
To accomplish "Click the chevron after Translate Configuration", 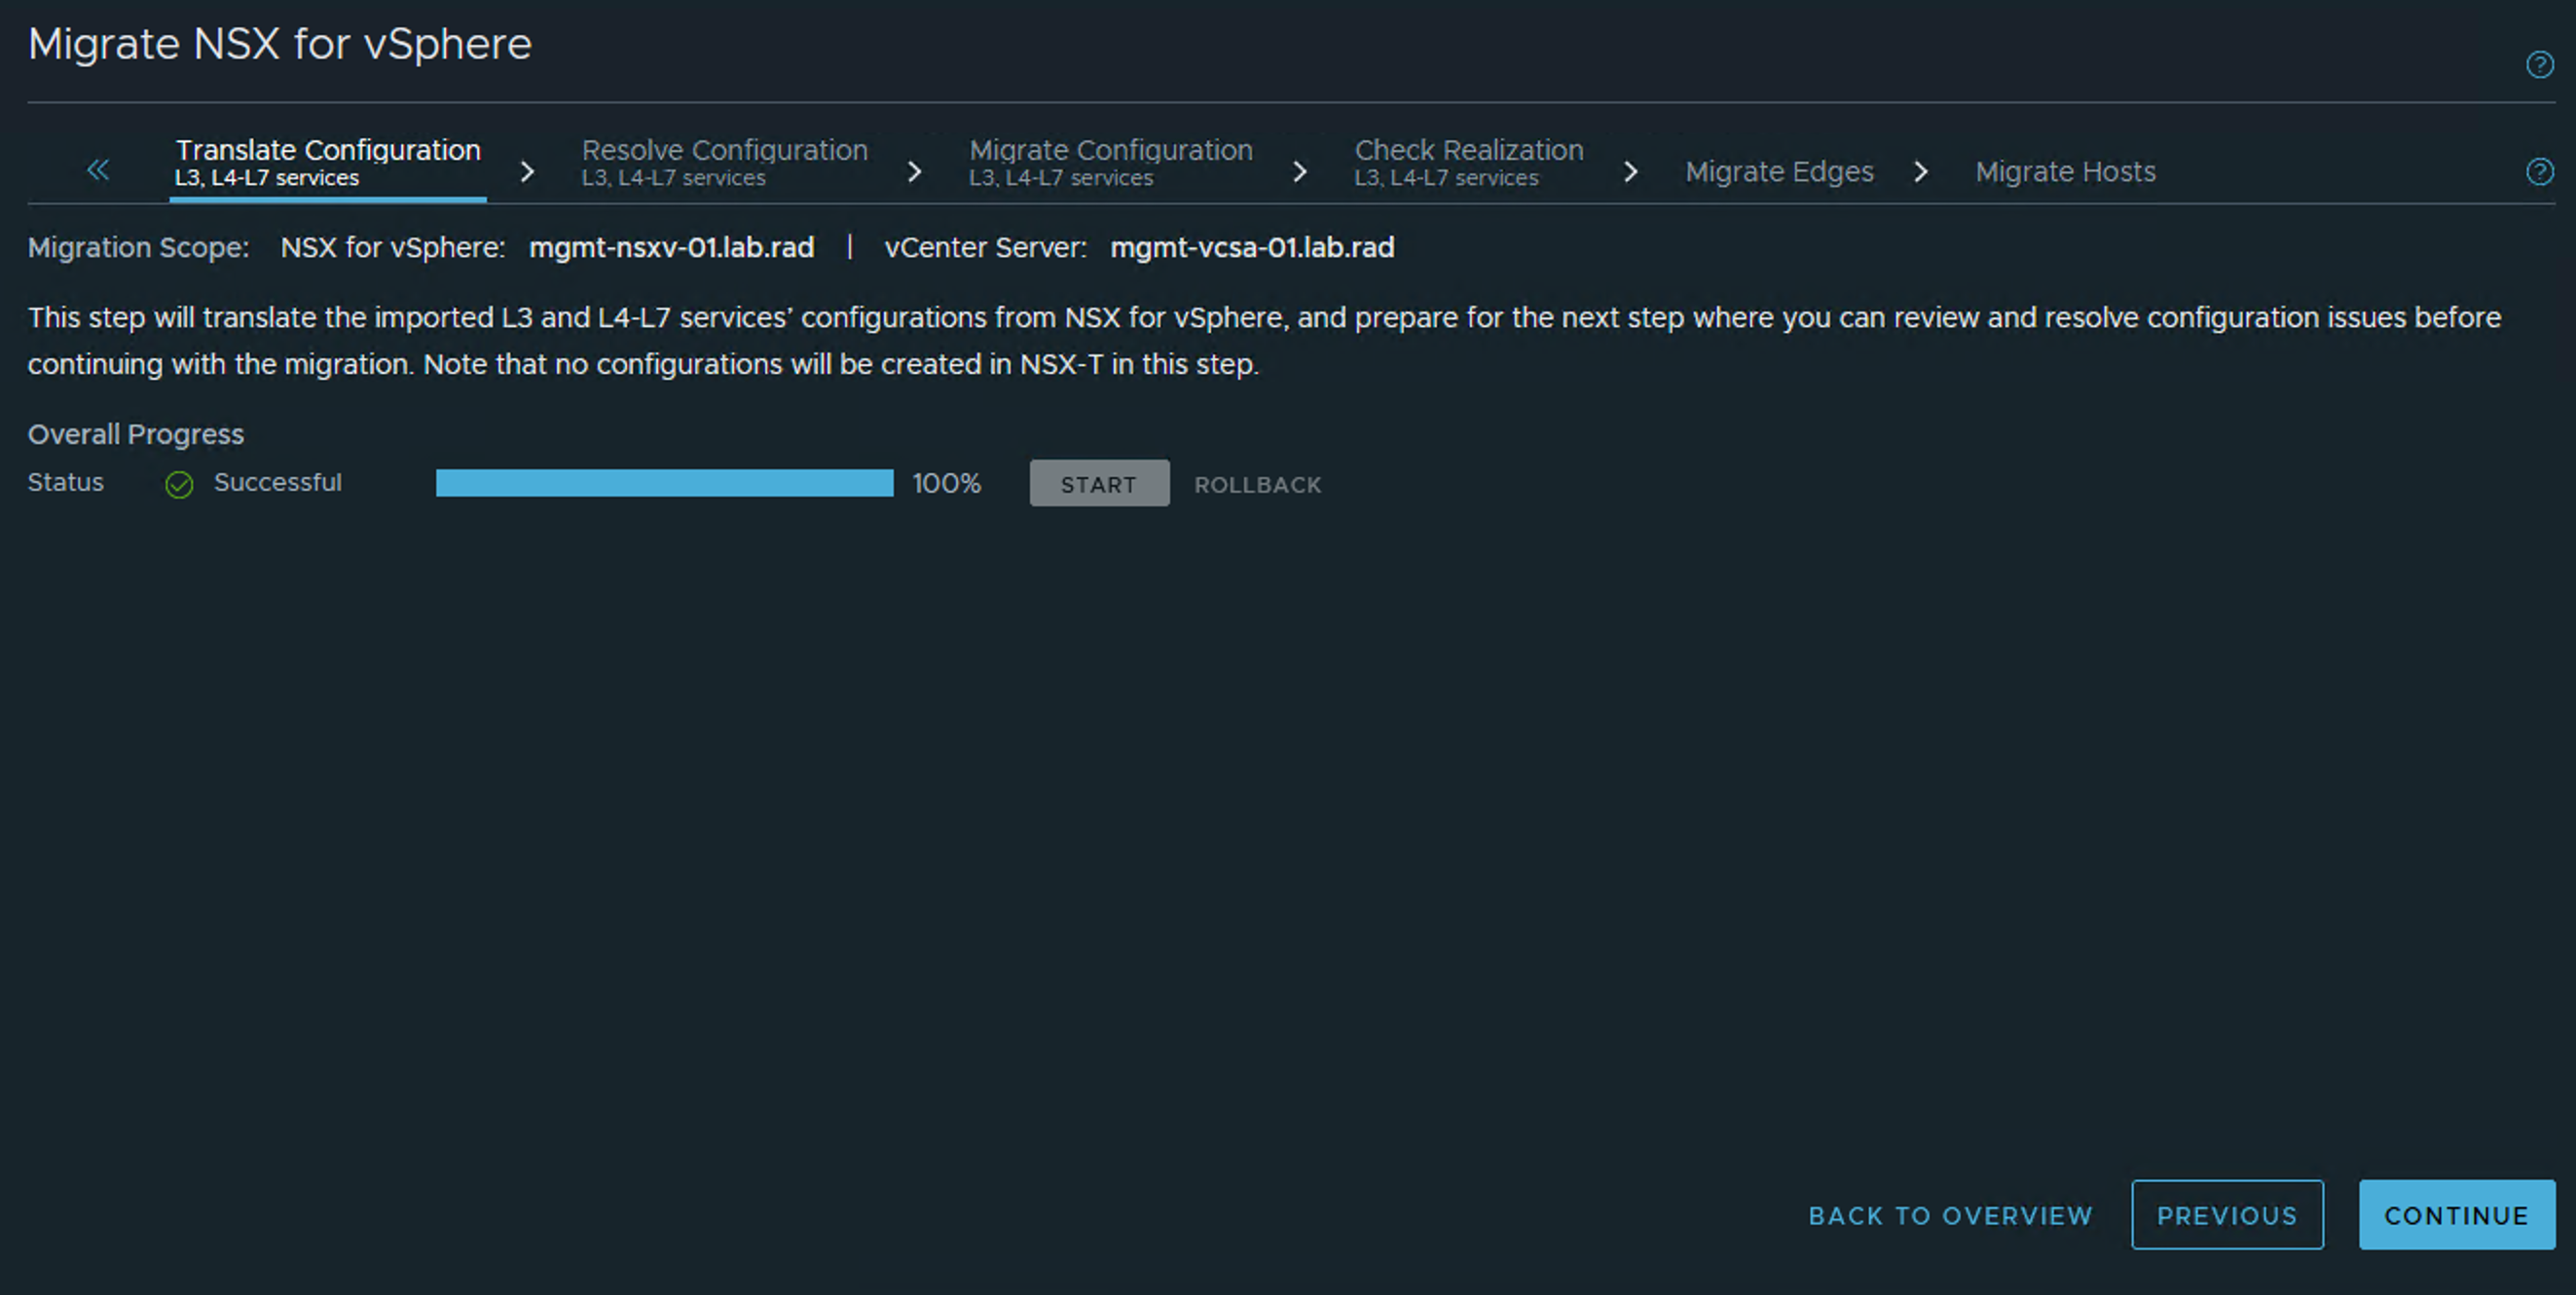I will (527, 172).
